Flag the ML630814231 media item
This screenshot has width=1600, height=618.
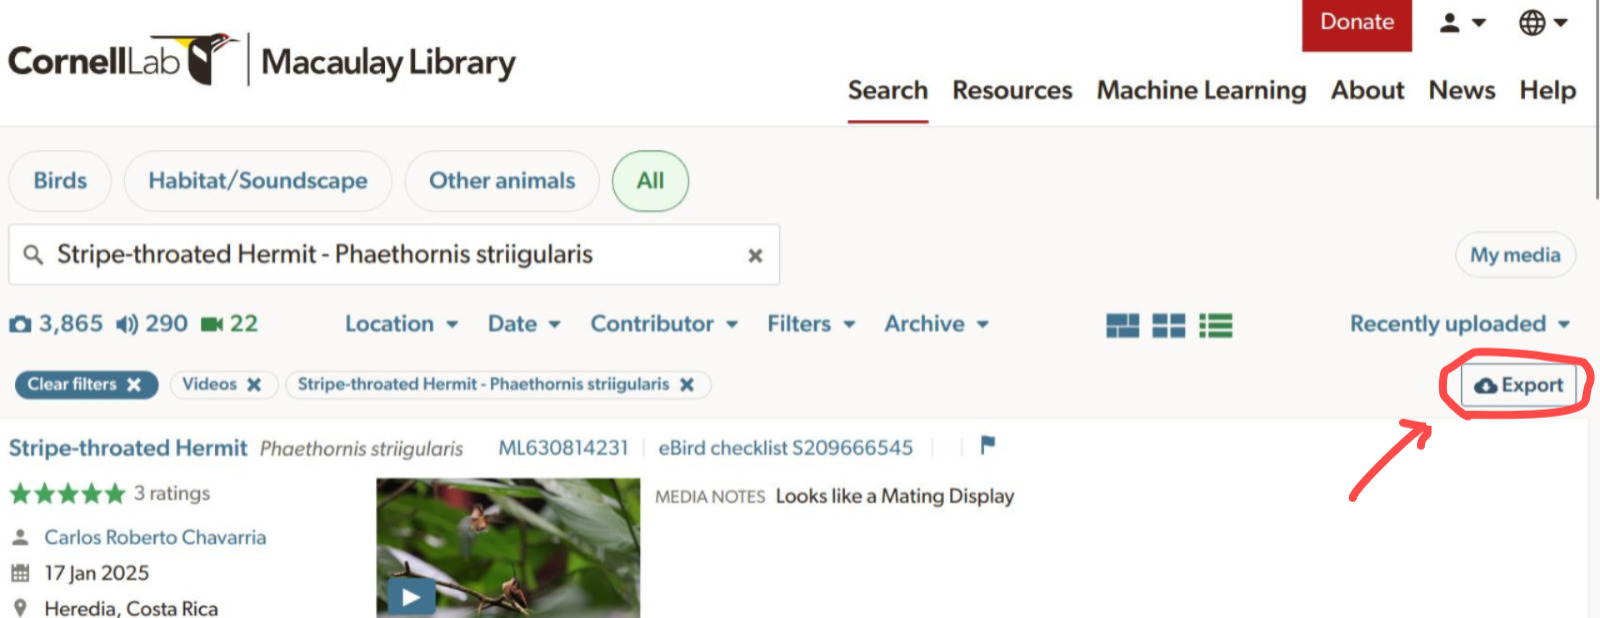coord(988,447)
